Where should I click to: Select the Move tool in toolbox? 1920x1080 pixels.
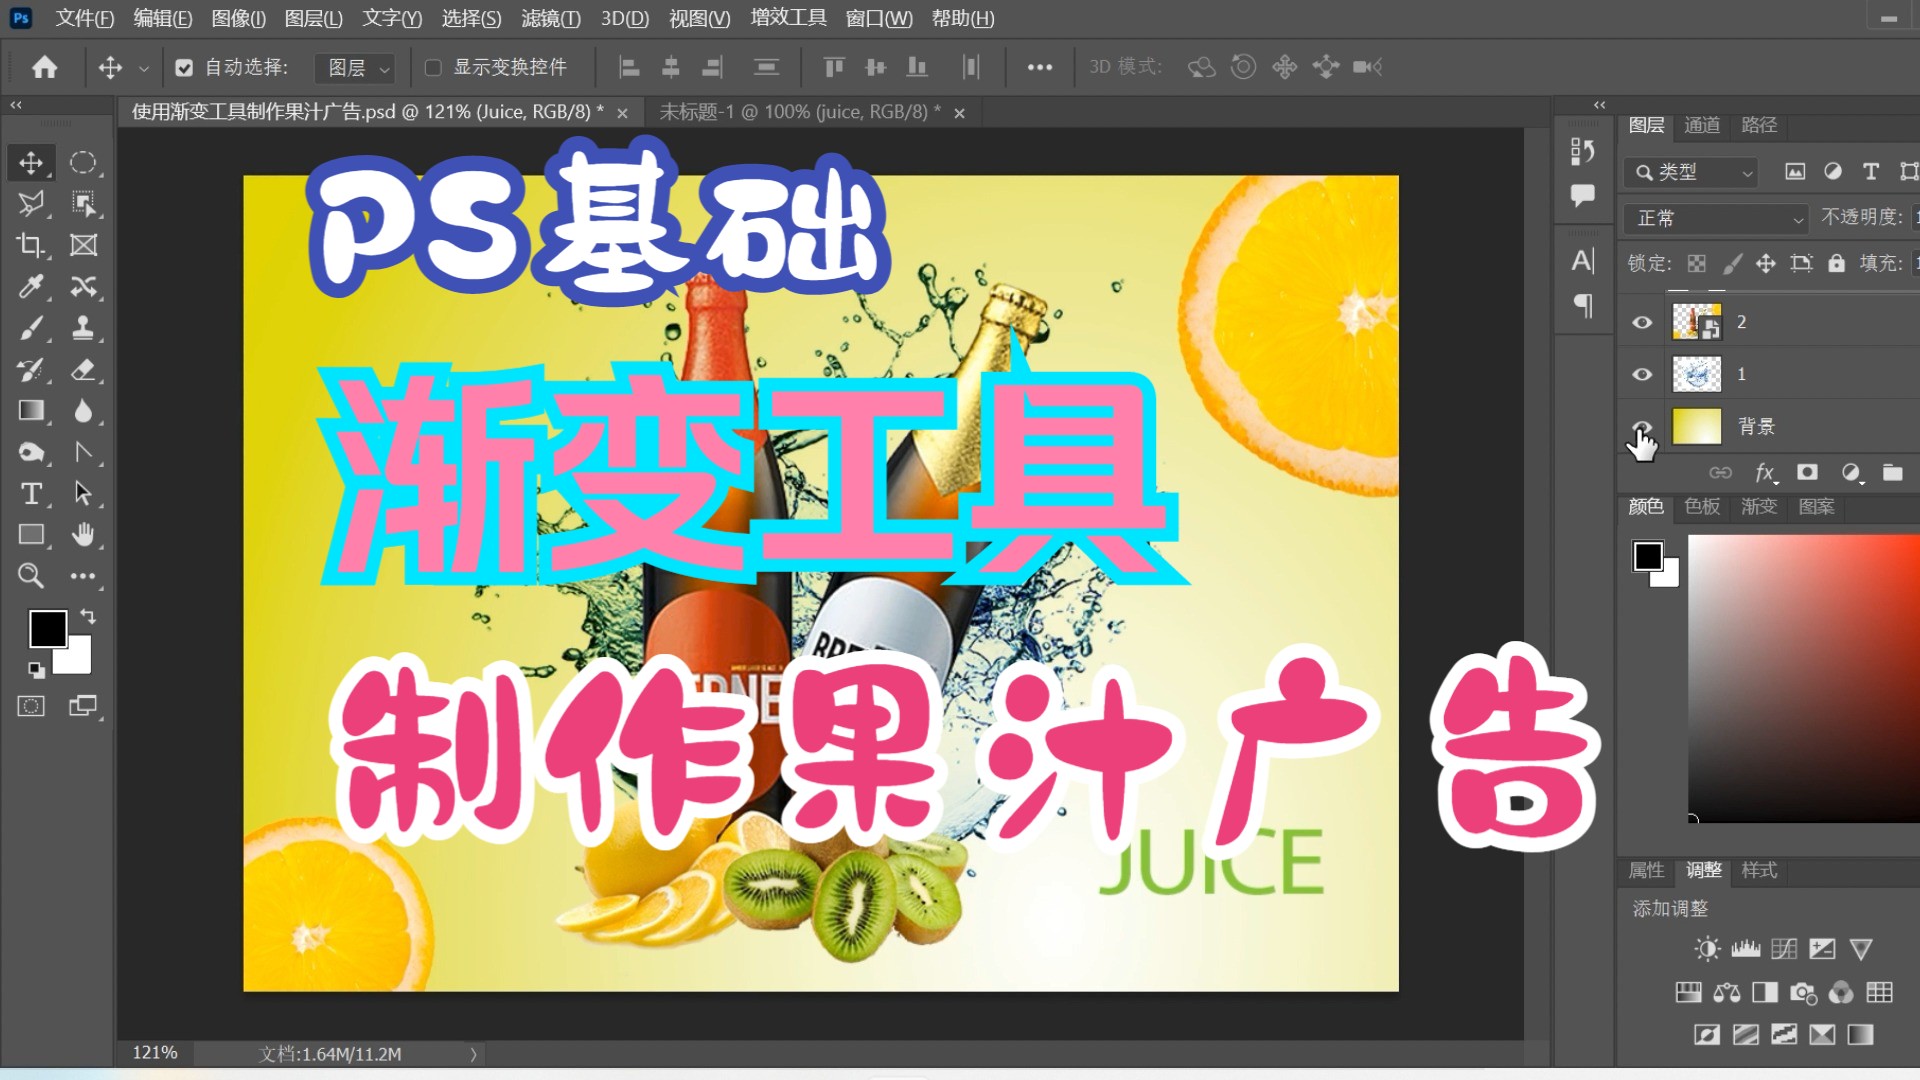coord(31,163)
